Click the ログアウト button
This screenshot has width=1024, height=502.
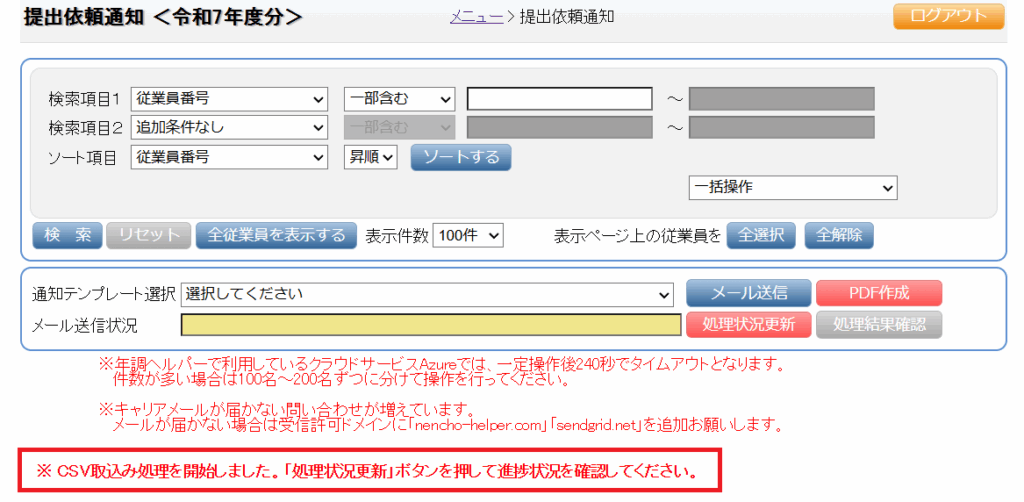coord(948,16)
